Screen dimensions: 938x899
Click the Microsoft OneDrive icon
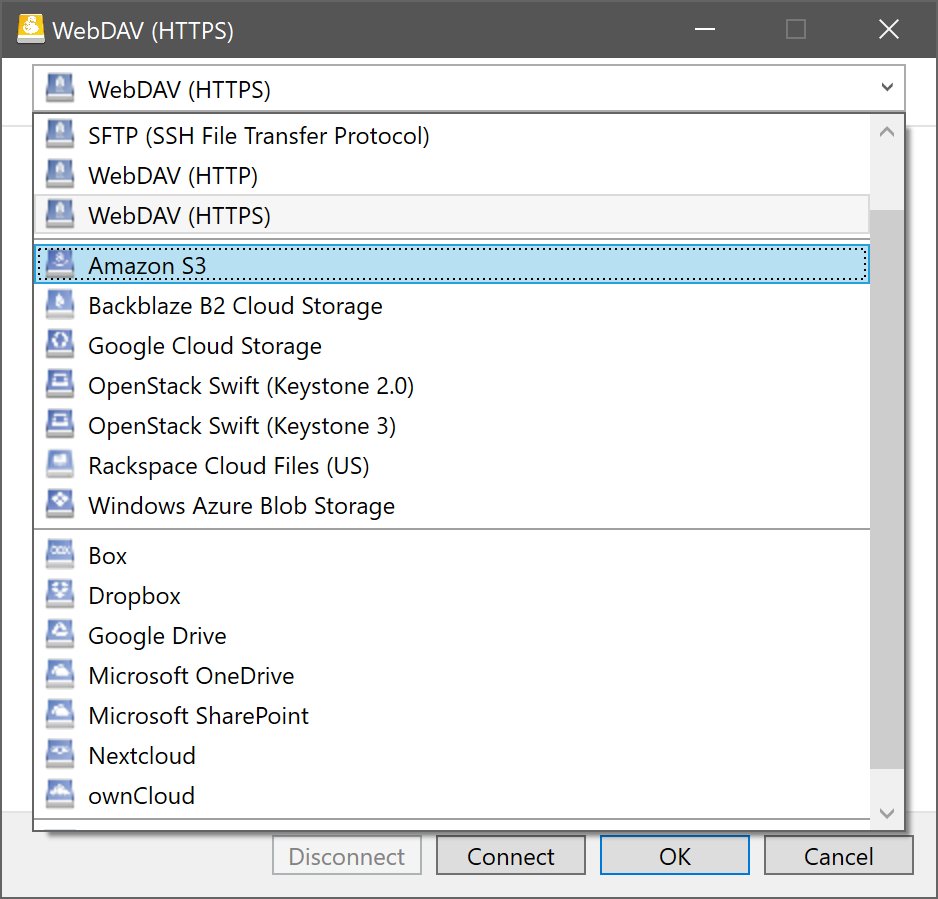[61, 675]
